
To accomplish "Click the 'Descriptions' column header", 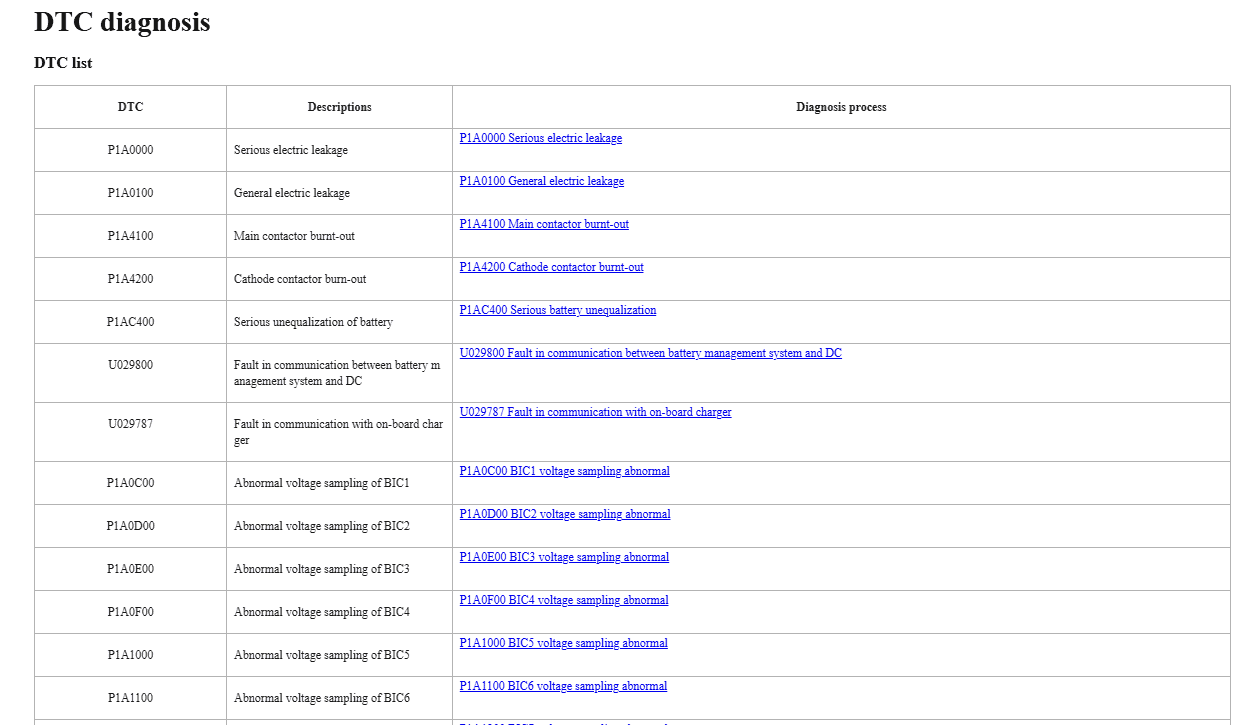I will click(339, 107).
